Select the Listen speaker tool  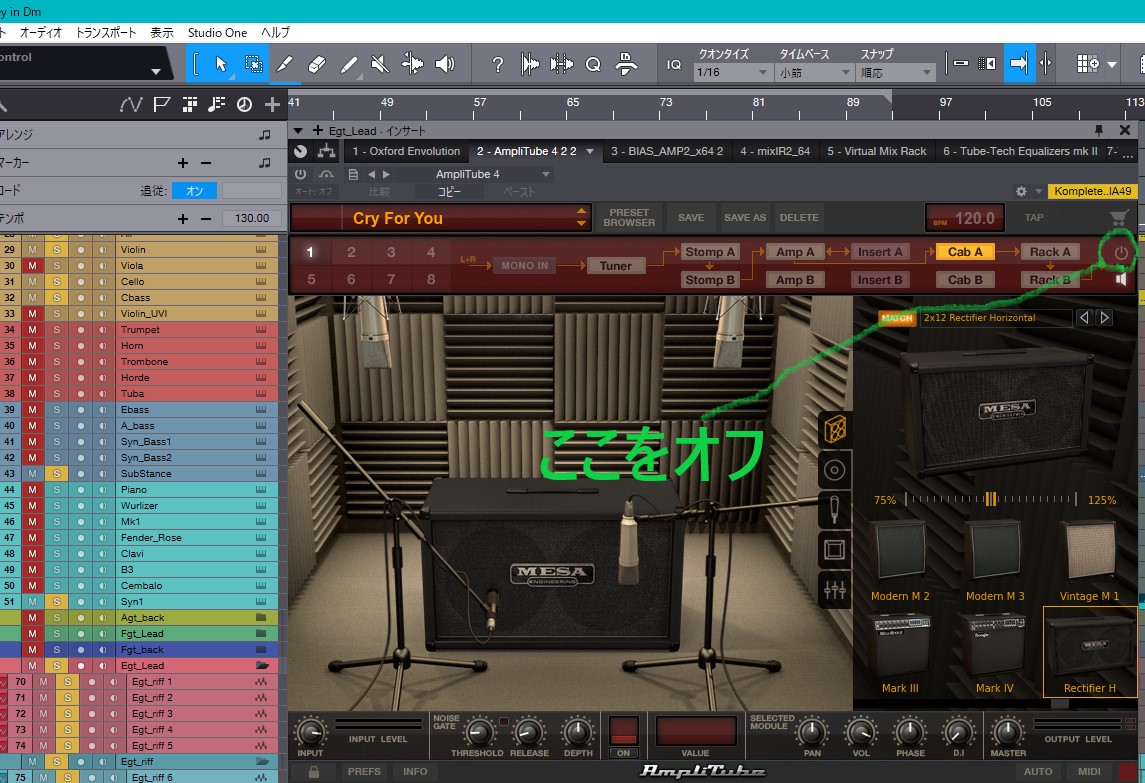pos(445,64)
